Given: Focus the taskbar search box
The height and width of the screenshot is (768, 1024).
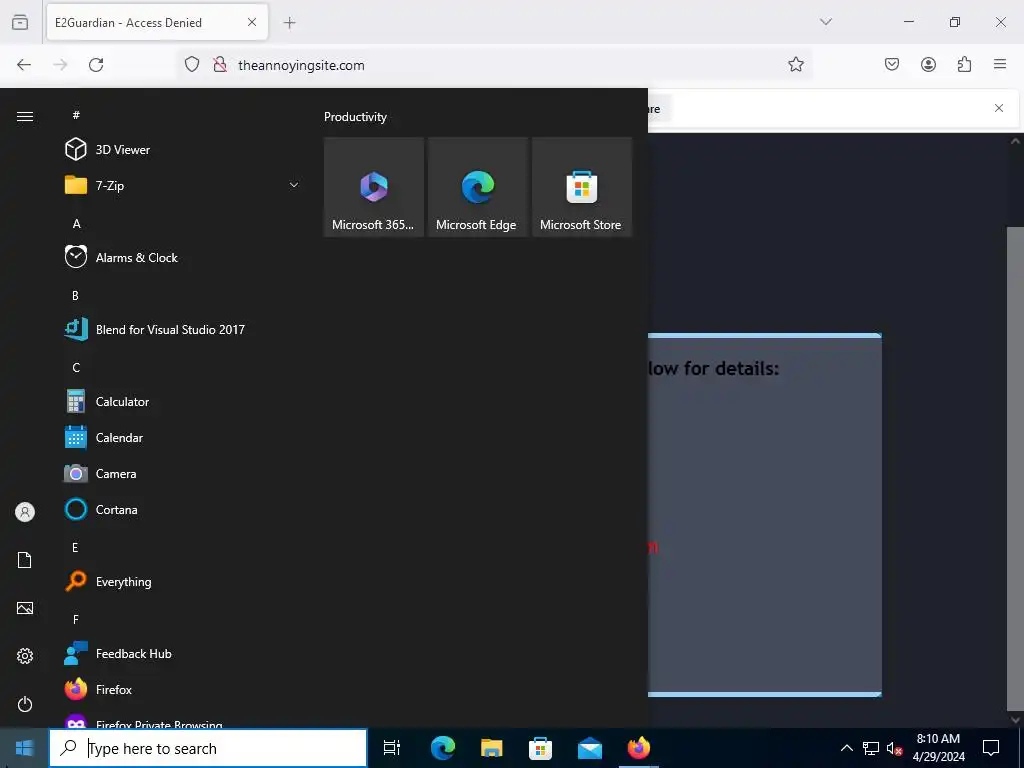Looking at the screenshot, I should click(208, 748).
